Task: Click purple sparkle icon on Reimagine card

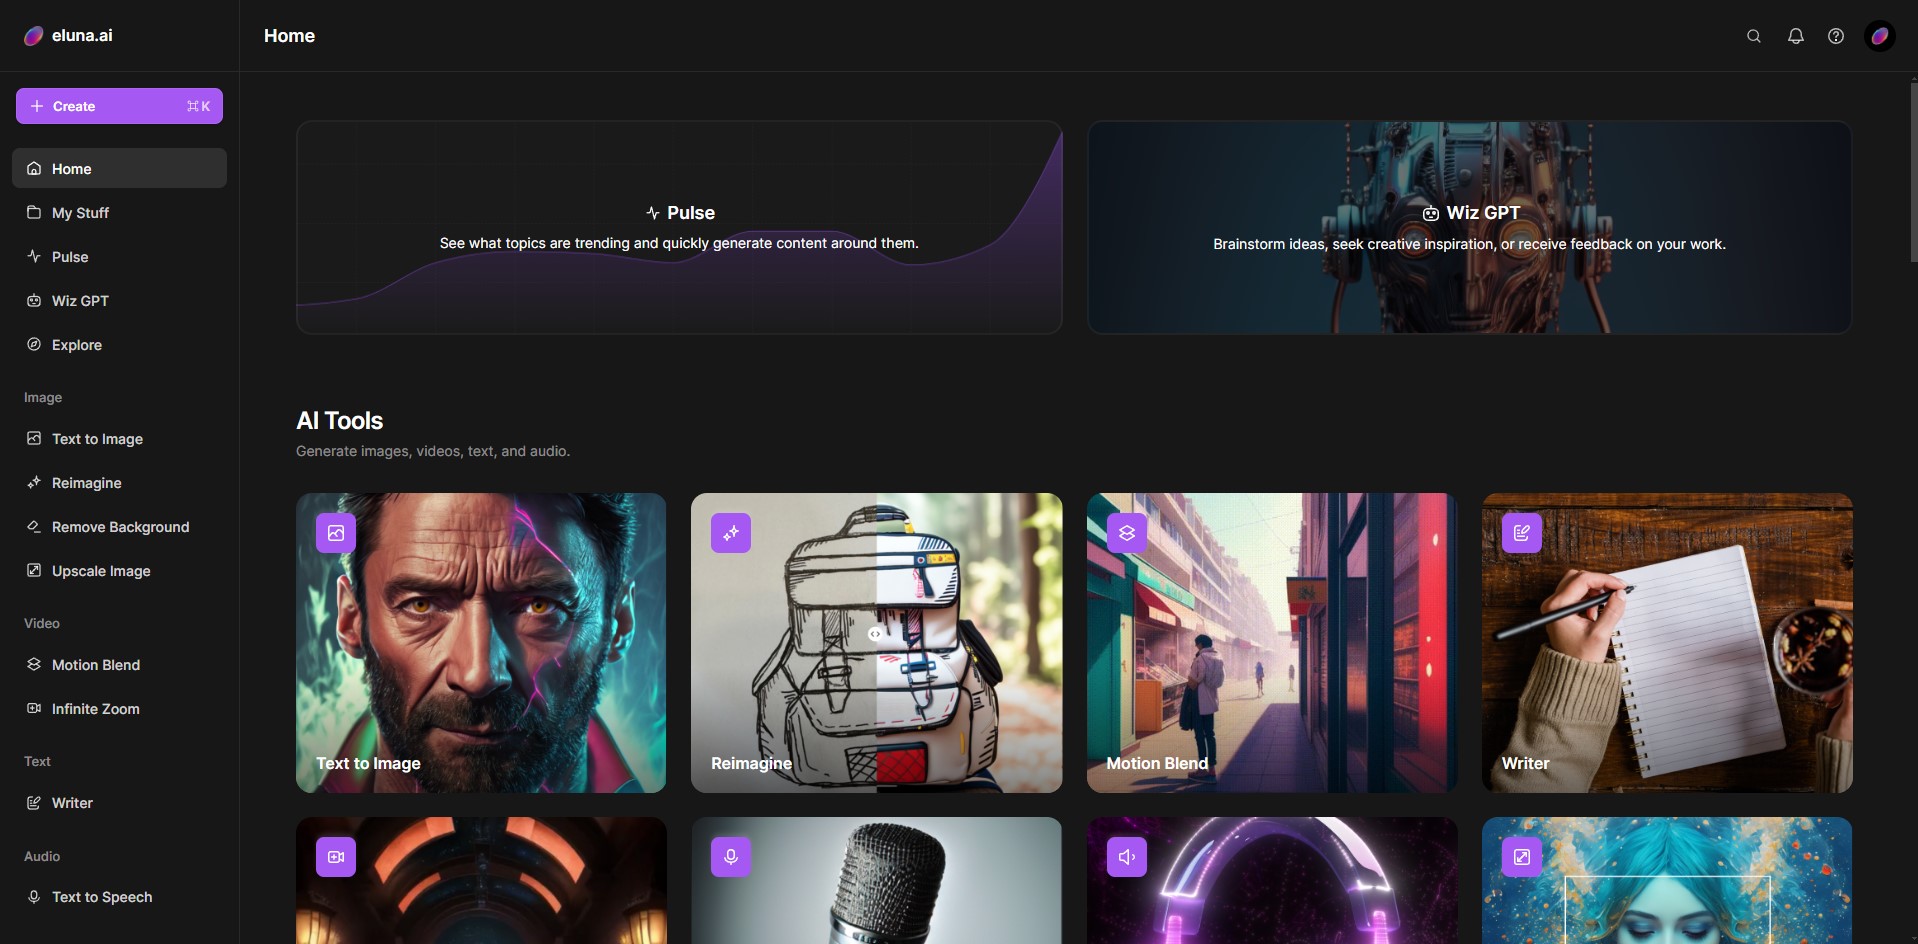Action: pos(731,533)
